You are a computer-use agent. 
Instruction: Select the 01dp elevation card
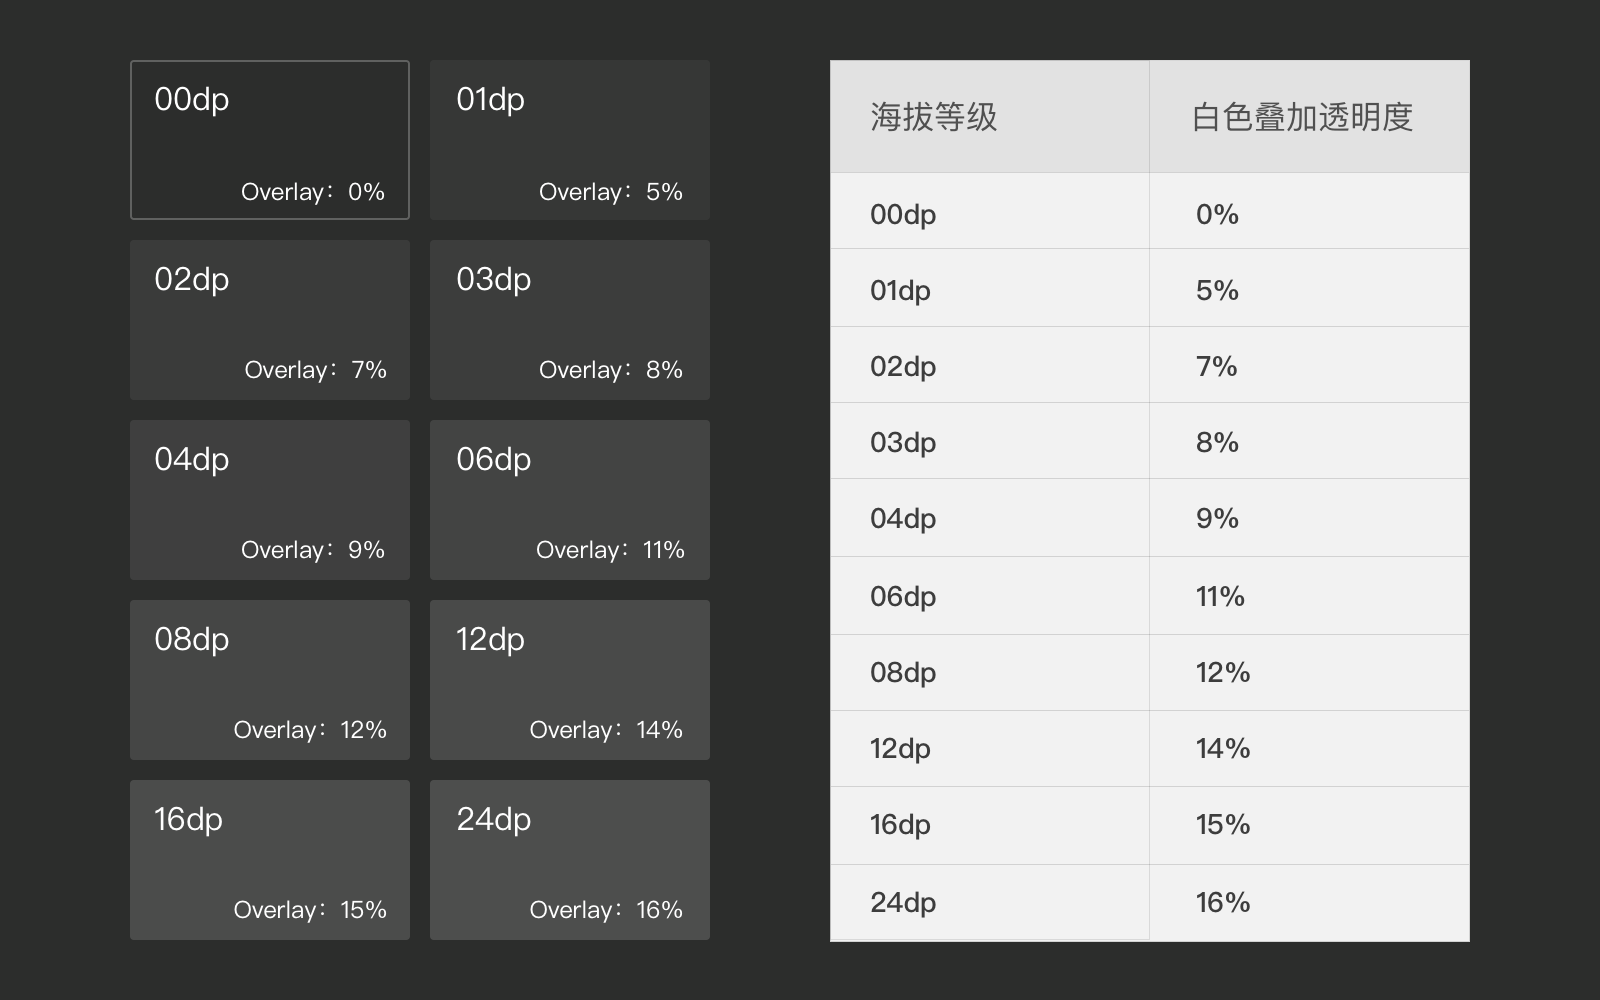pos(569,140)
